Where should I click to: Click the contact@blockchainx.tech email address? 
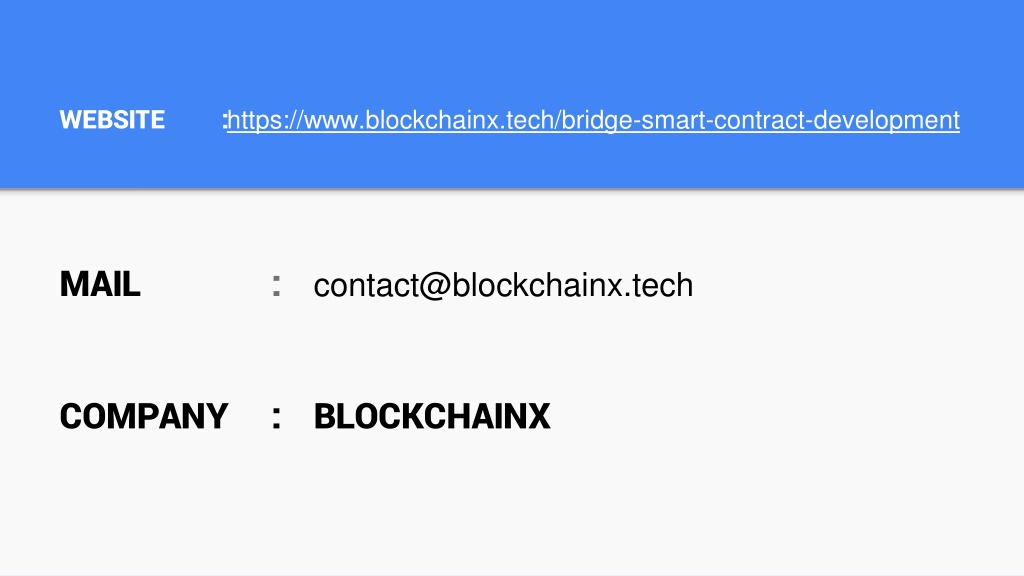[x=503, y=285]
